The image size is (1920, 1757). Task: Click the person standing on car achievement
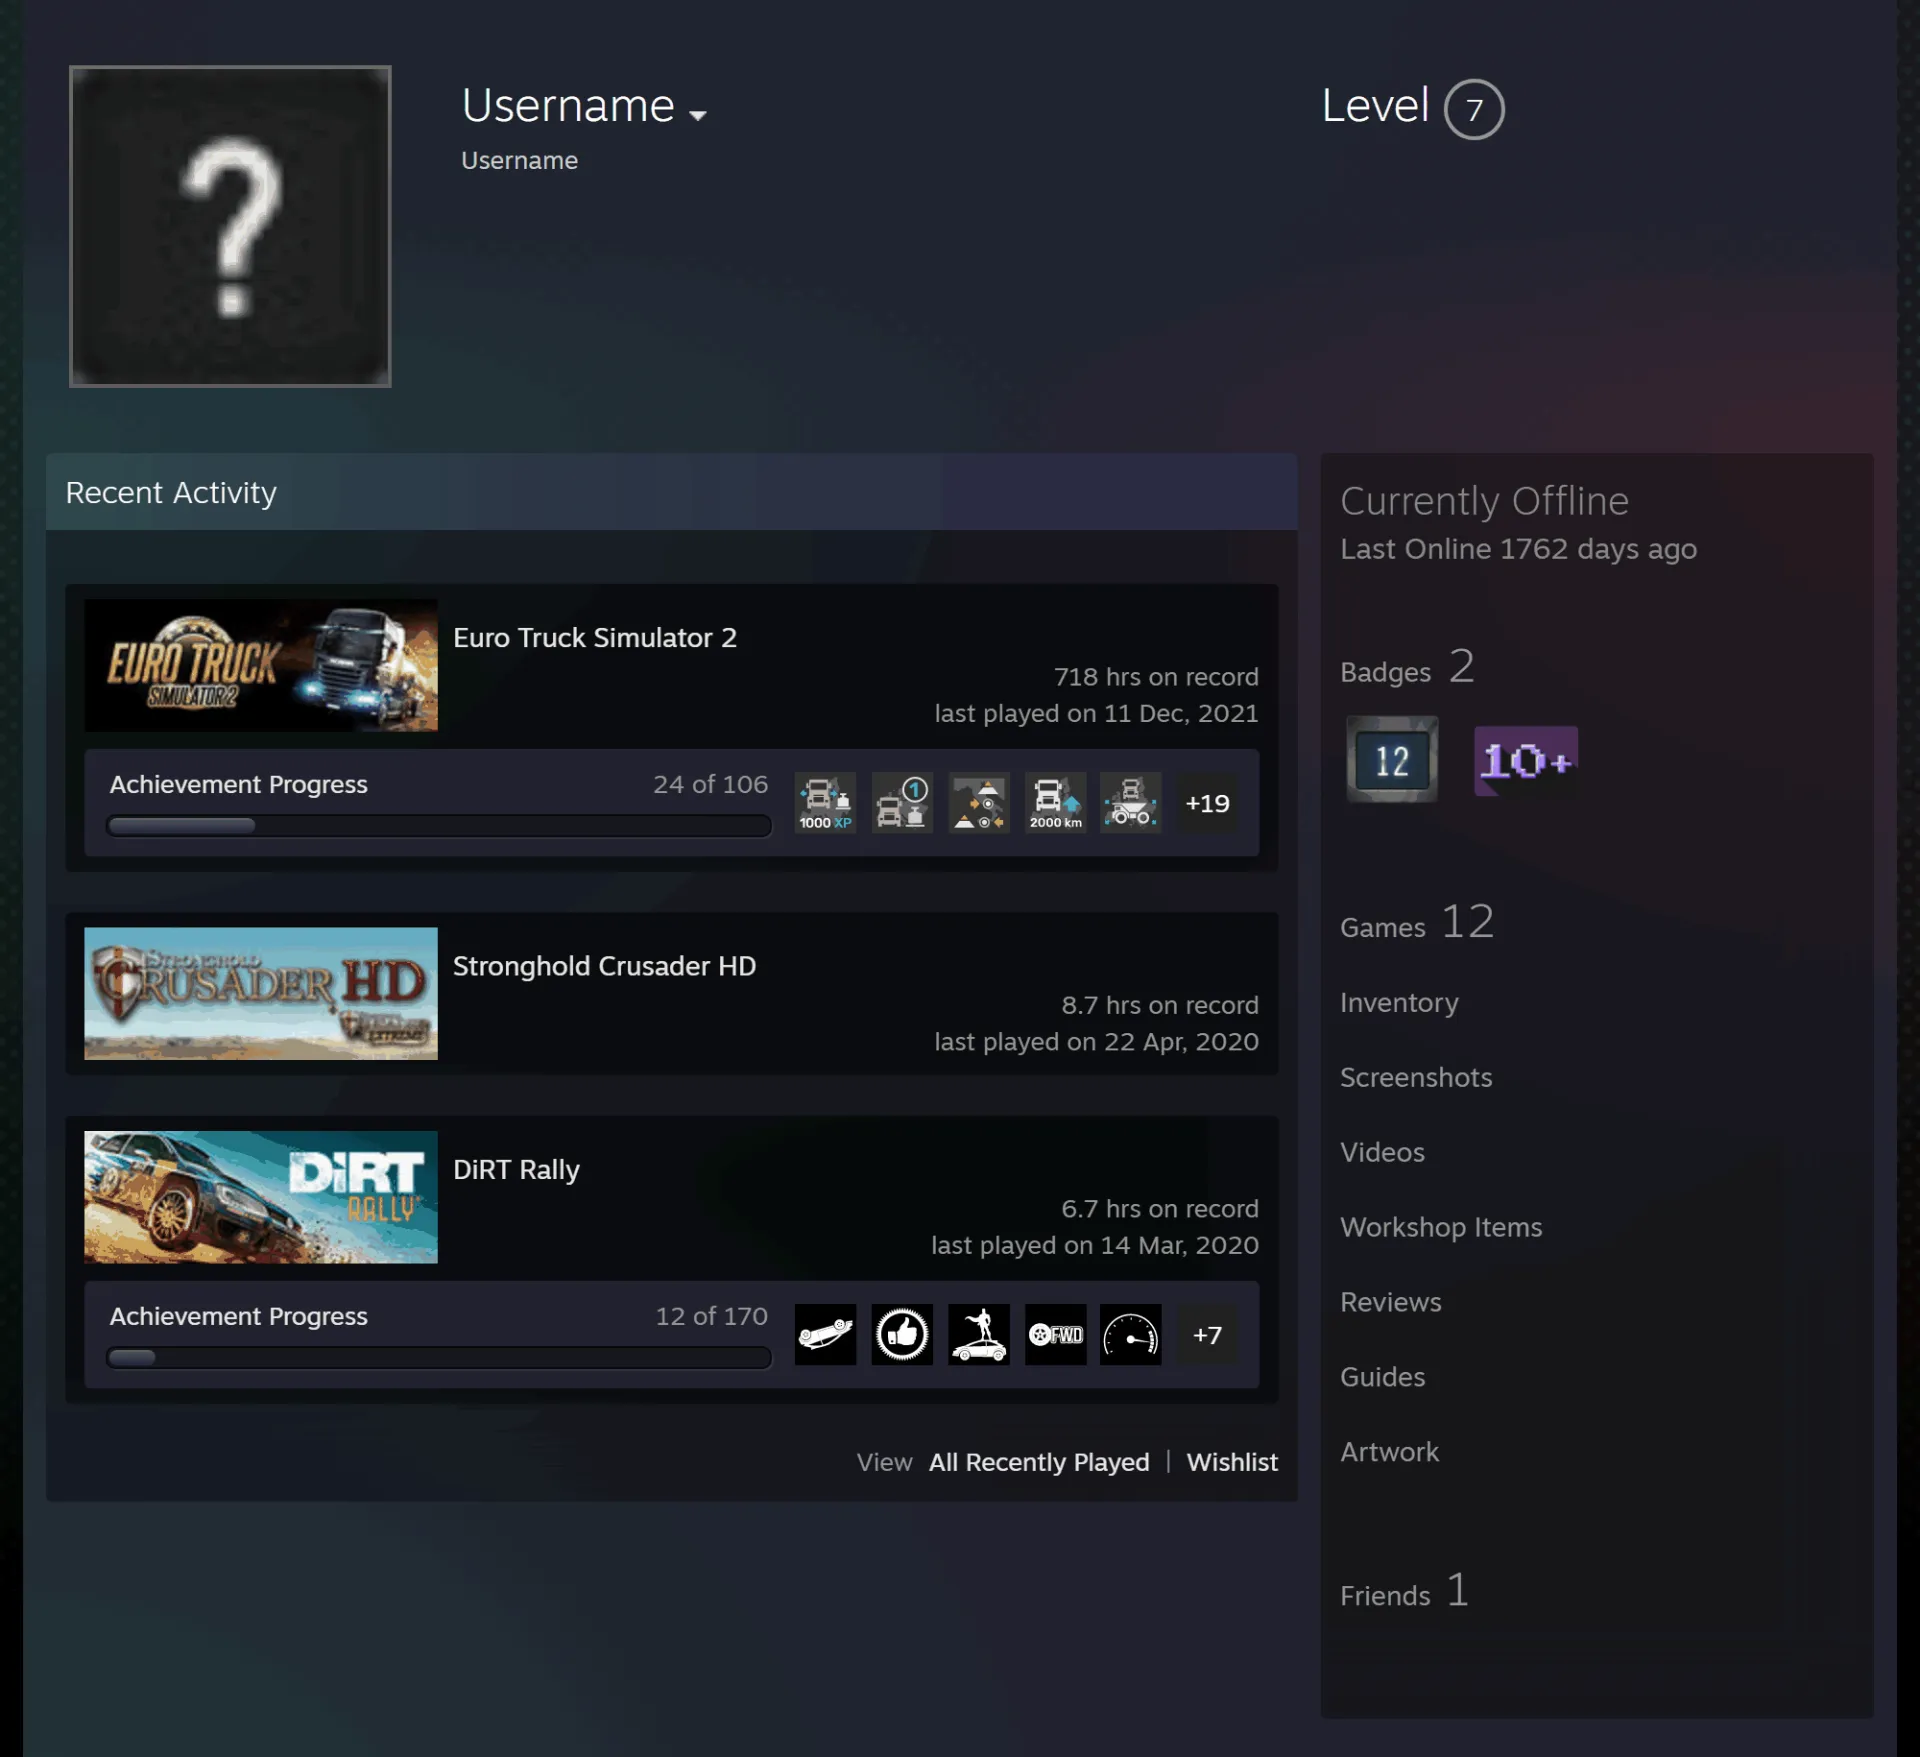tap(979, 1334)
